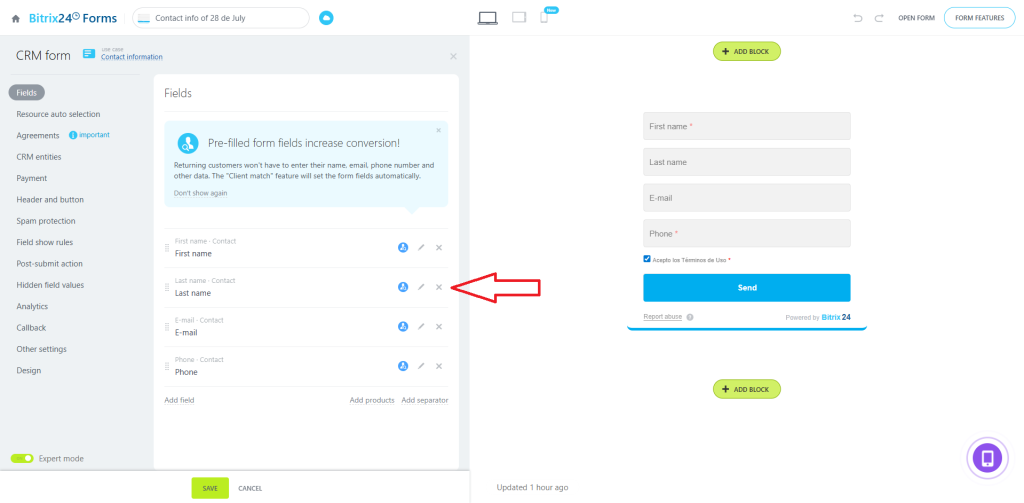Toggle the Expert mode switch
This screenshot has width=1024, height=503.
pos(22,458)
